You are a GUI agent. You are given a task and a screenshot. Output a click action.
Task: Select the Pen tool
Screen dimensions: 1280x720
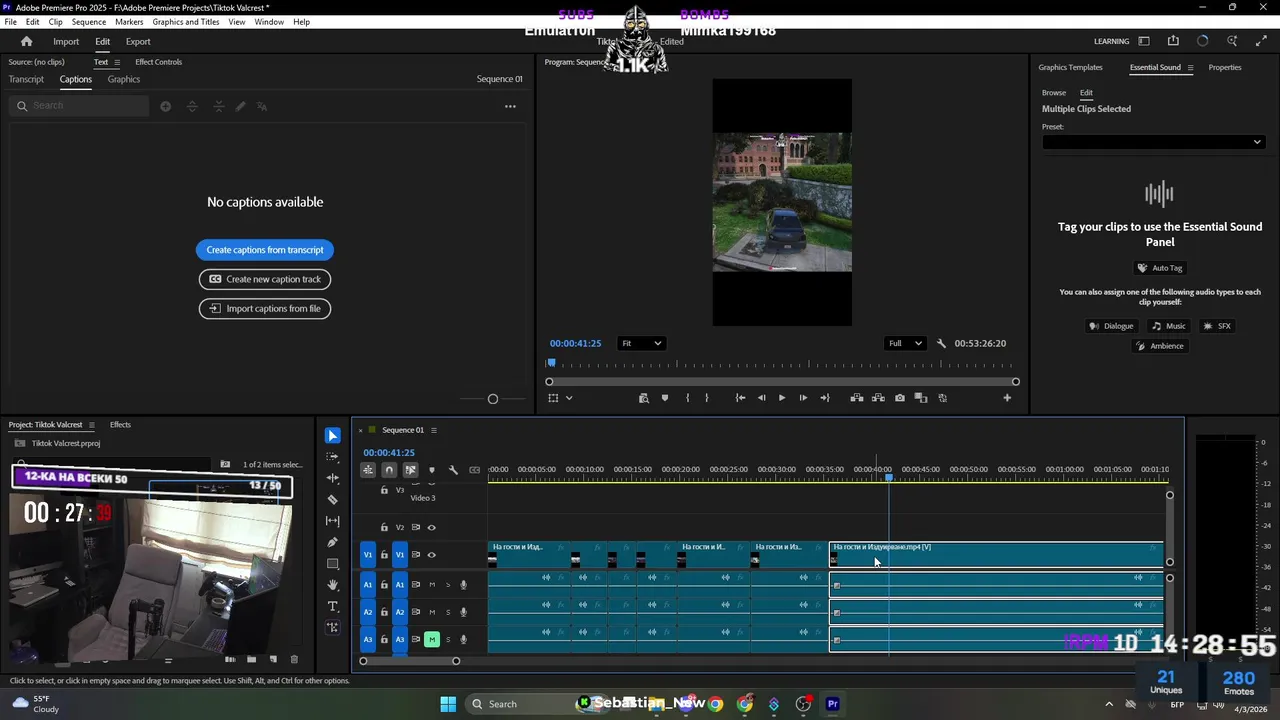(333, 542)
